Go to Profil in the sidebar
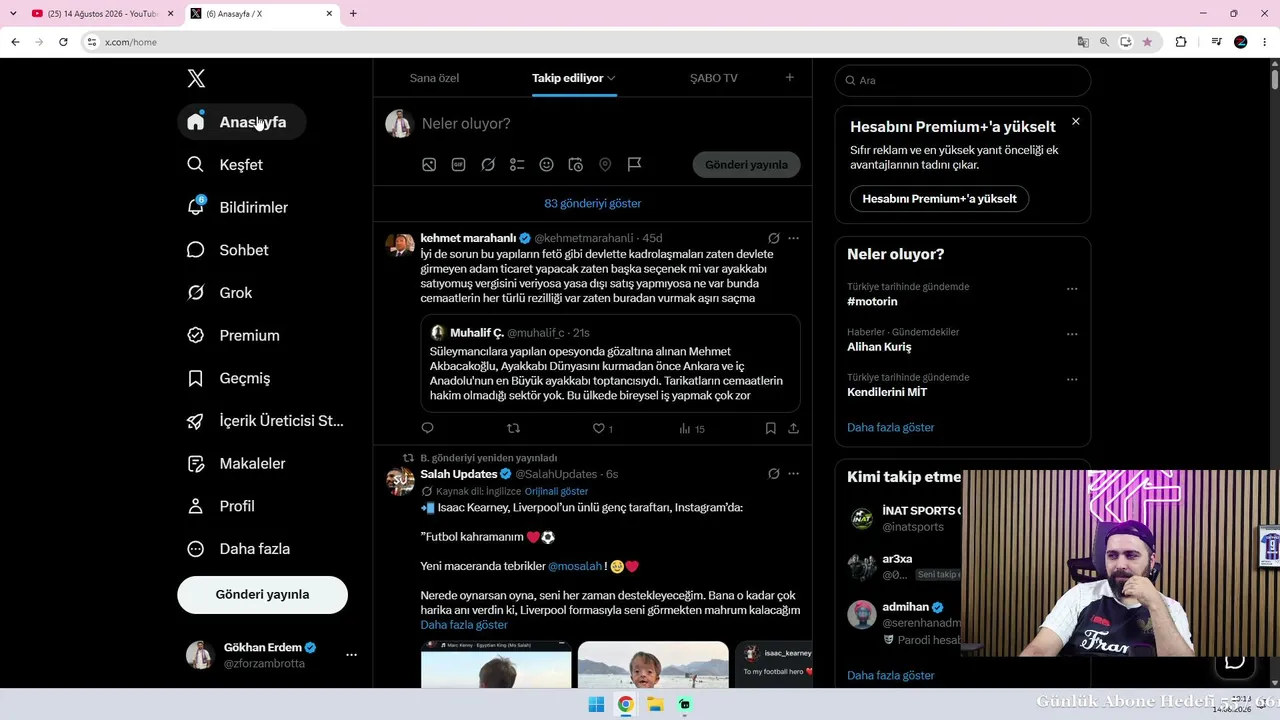The image size is (1280, 720). point(221,506)
